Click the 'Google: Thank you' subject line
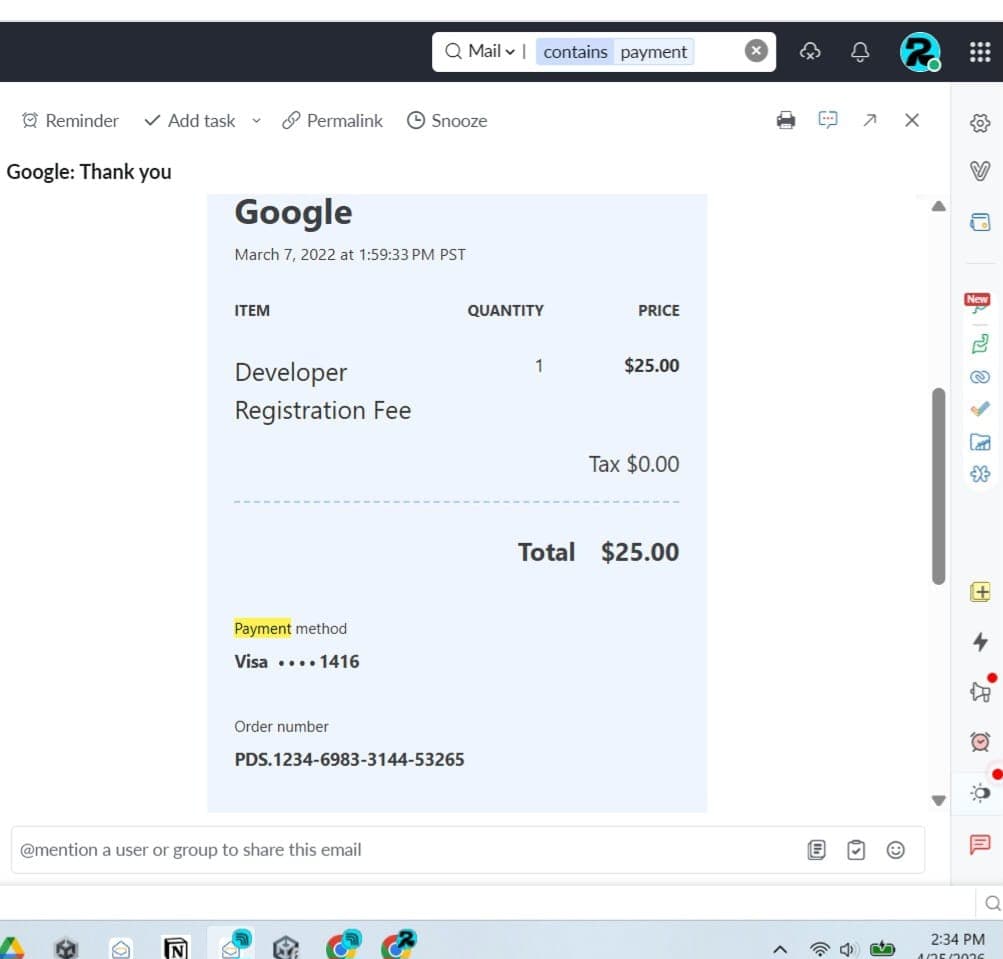The image size is (1003, 959). pos(89,171)
